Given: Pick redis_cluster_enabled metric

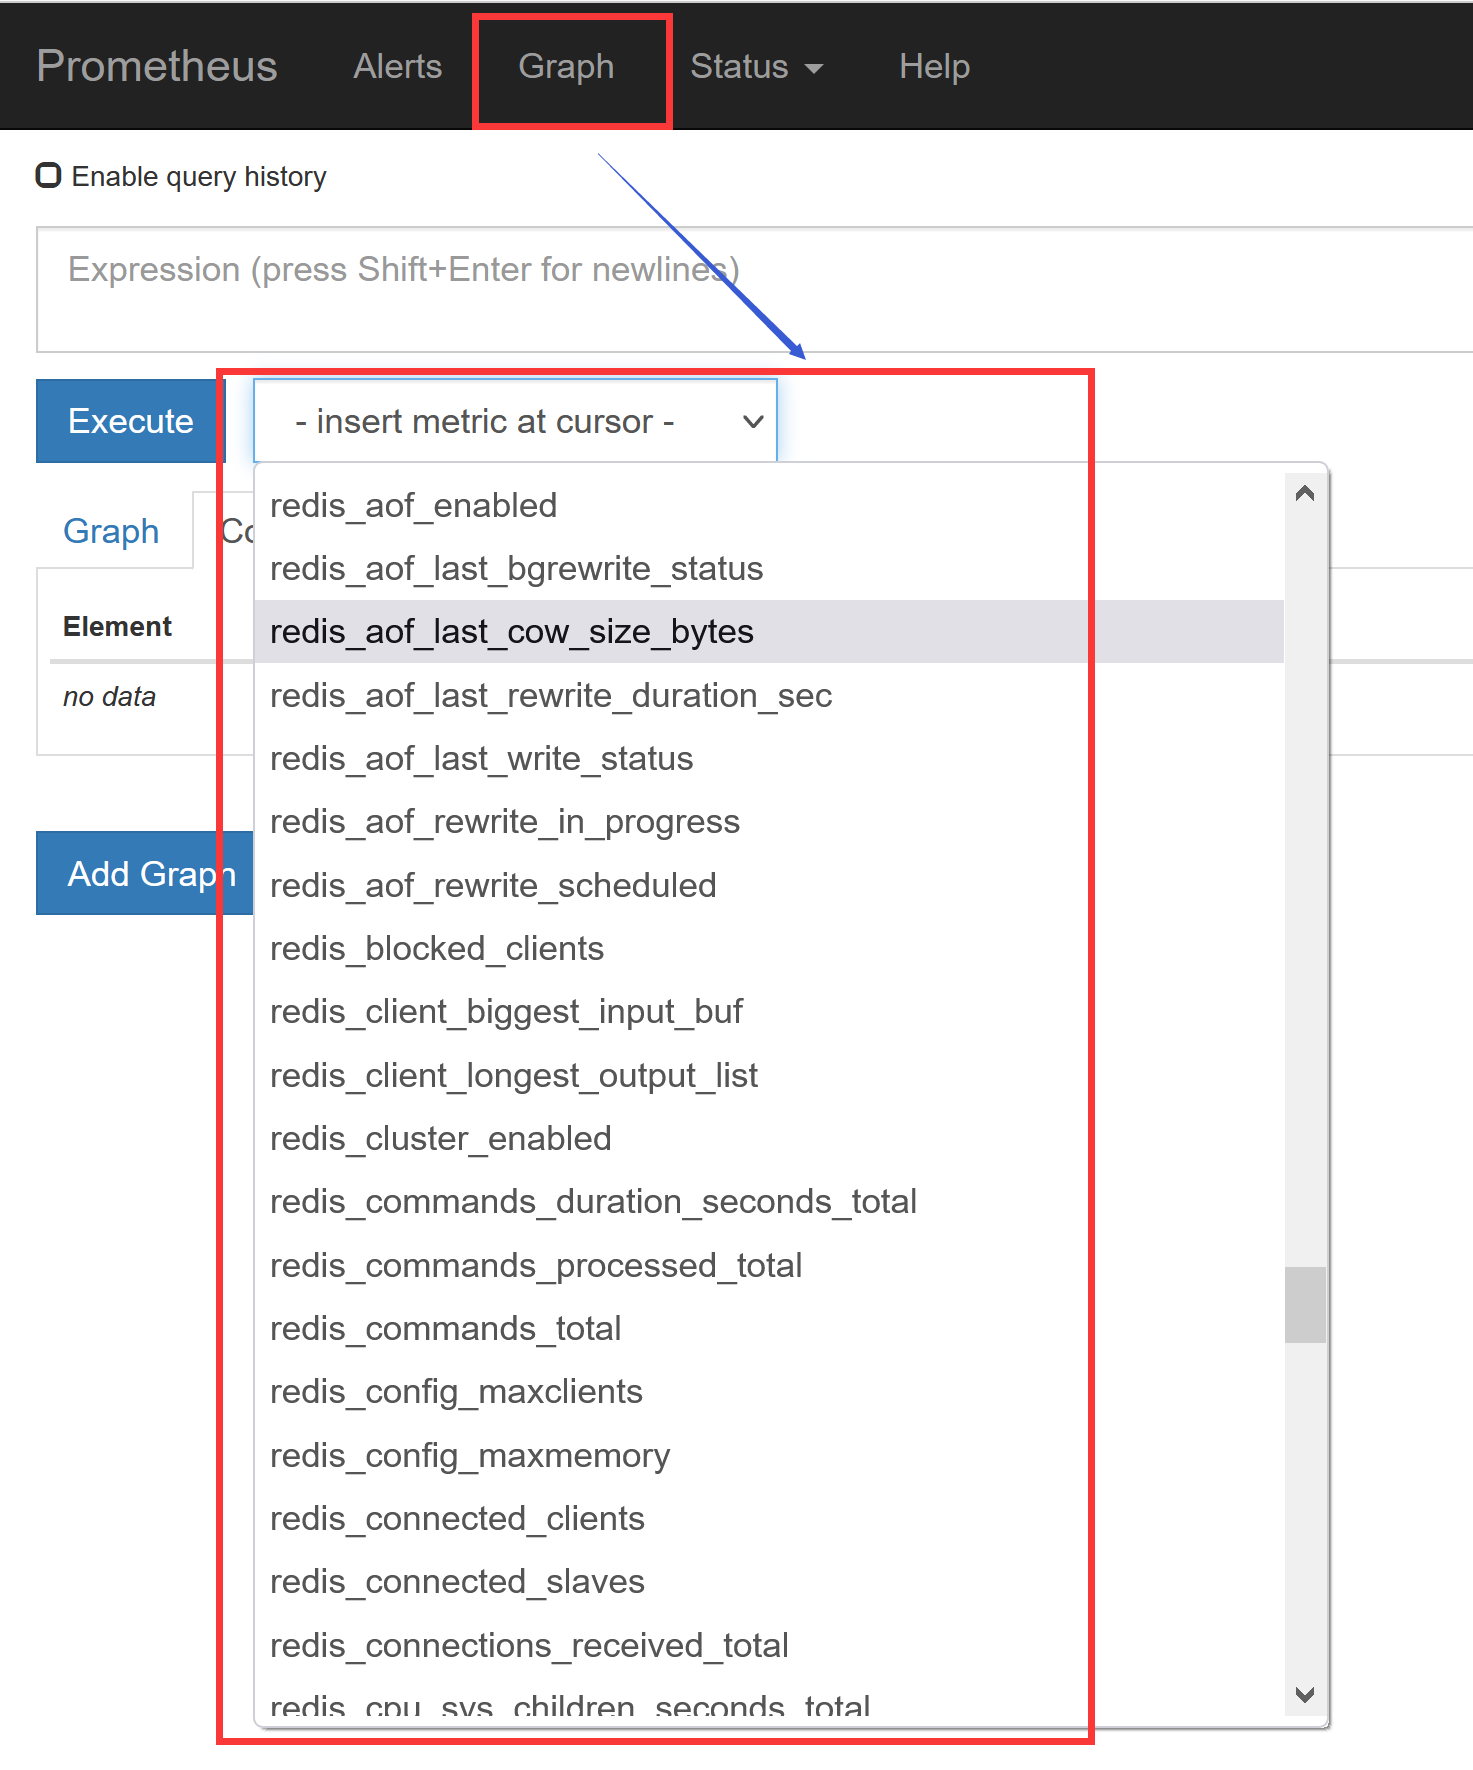Looking at the screenshot, I should [769, 1139].
